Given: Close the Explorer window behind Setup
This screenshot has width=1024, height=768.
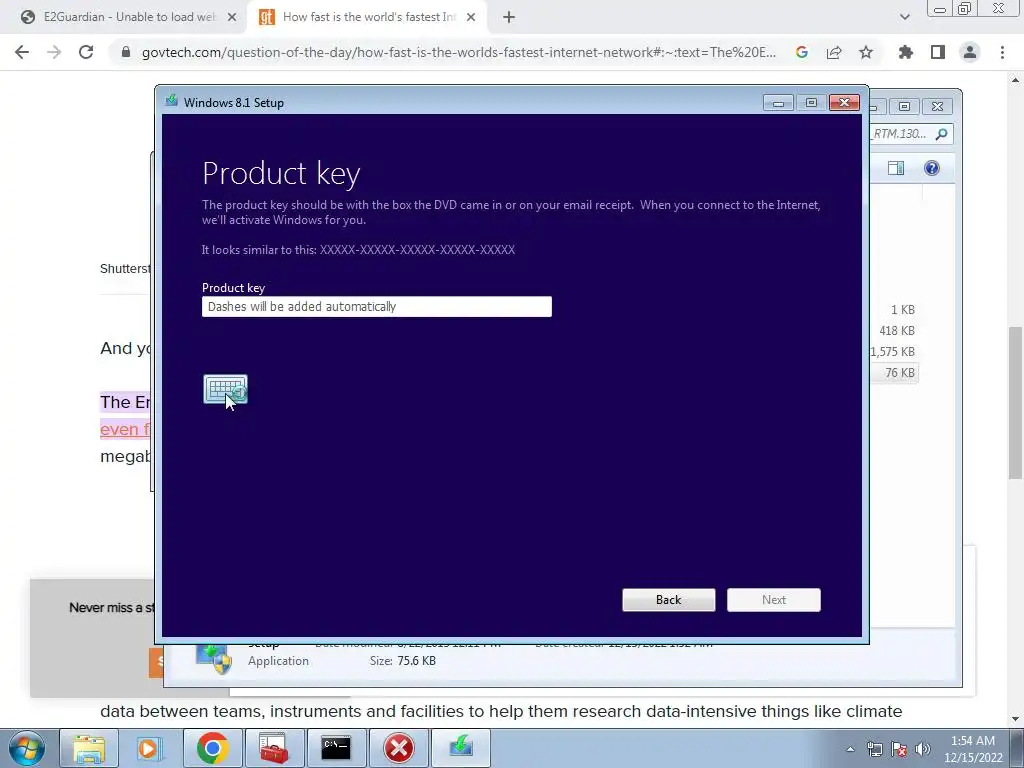Looking at the screenshot, I should tap(937, 106).
